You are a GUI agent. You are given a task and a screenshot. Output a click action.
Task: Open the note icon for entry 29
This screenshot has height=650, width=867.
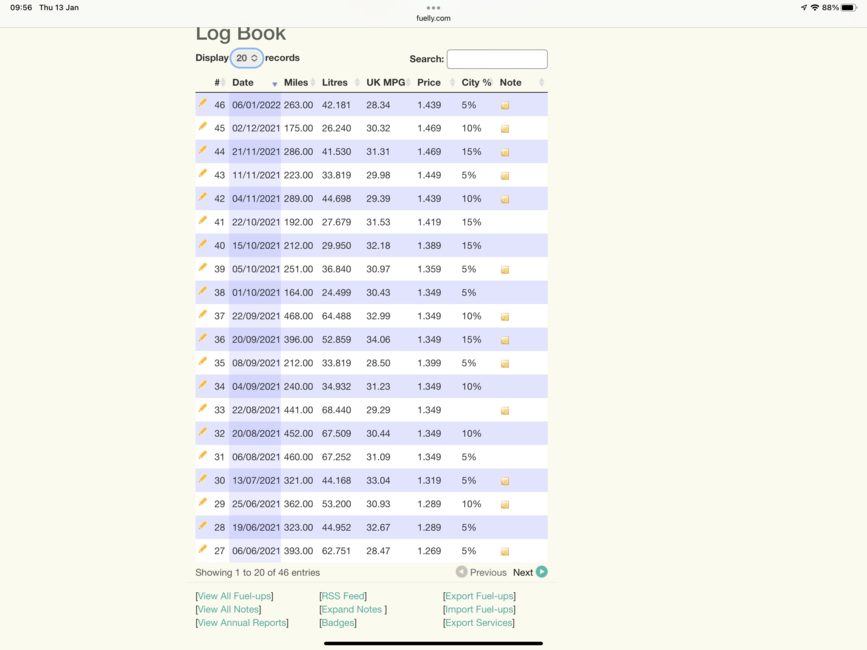click(x=505, y=505)
